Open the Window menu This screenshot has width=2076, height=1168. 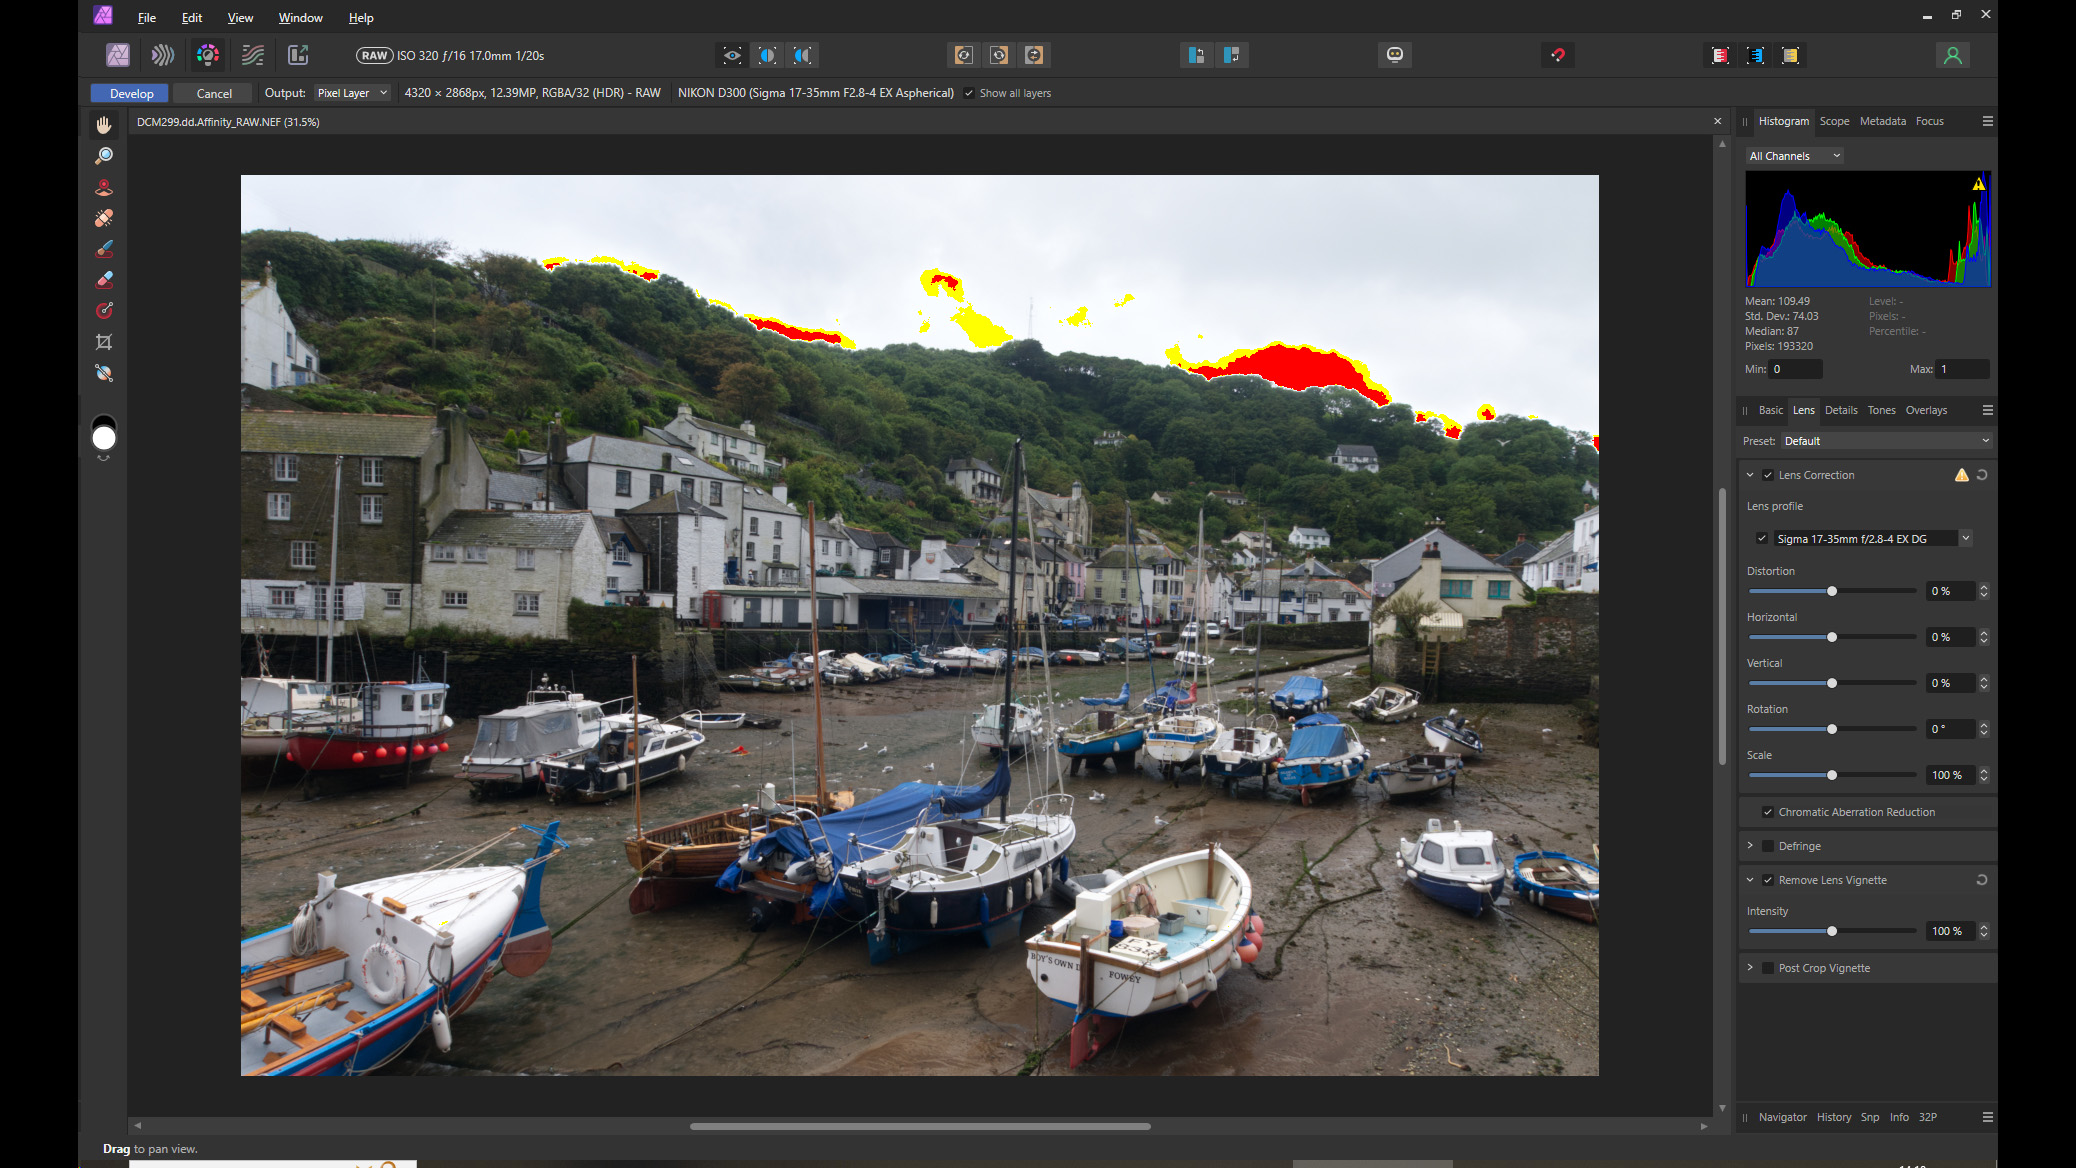coord(300,17)
